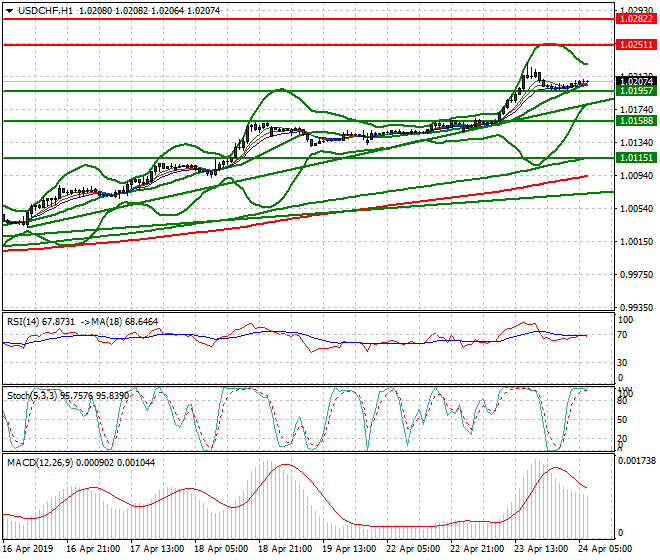660x560 pixels.
Task: Click the 23 Apr 13:00 time axis label
Action: click(541, 549)
